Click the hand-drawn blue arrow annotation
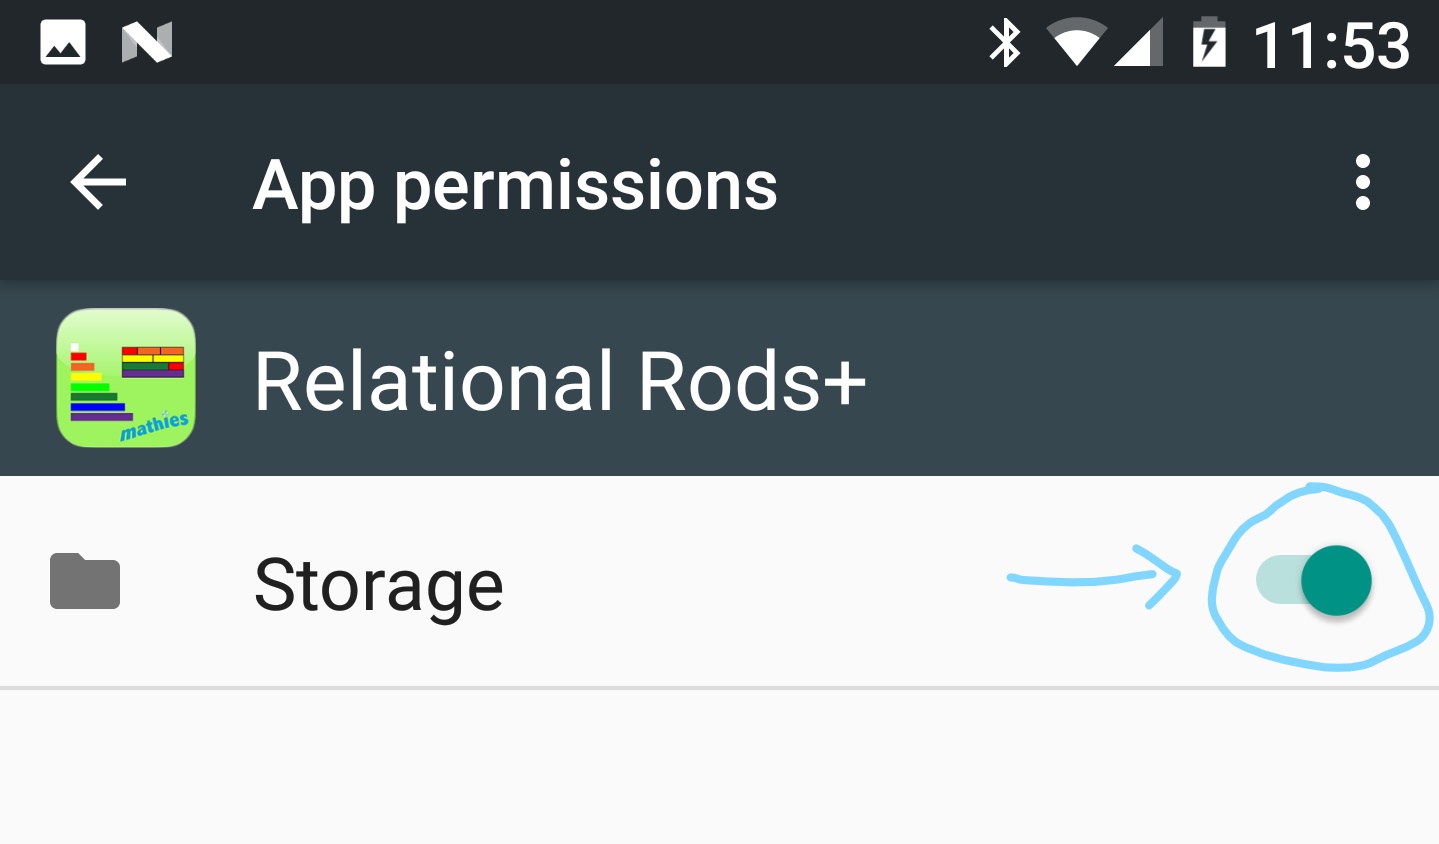The height and width of the screenshot is (844, 1439). click(1094, 577)
